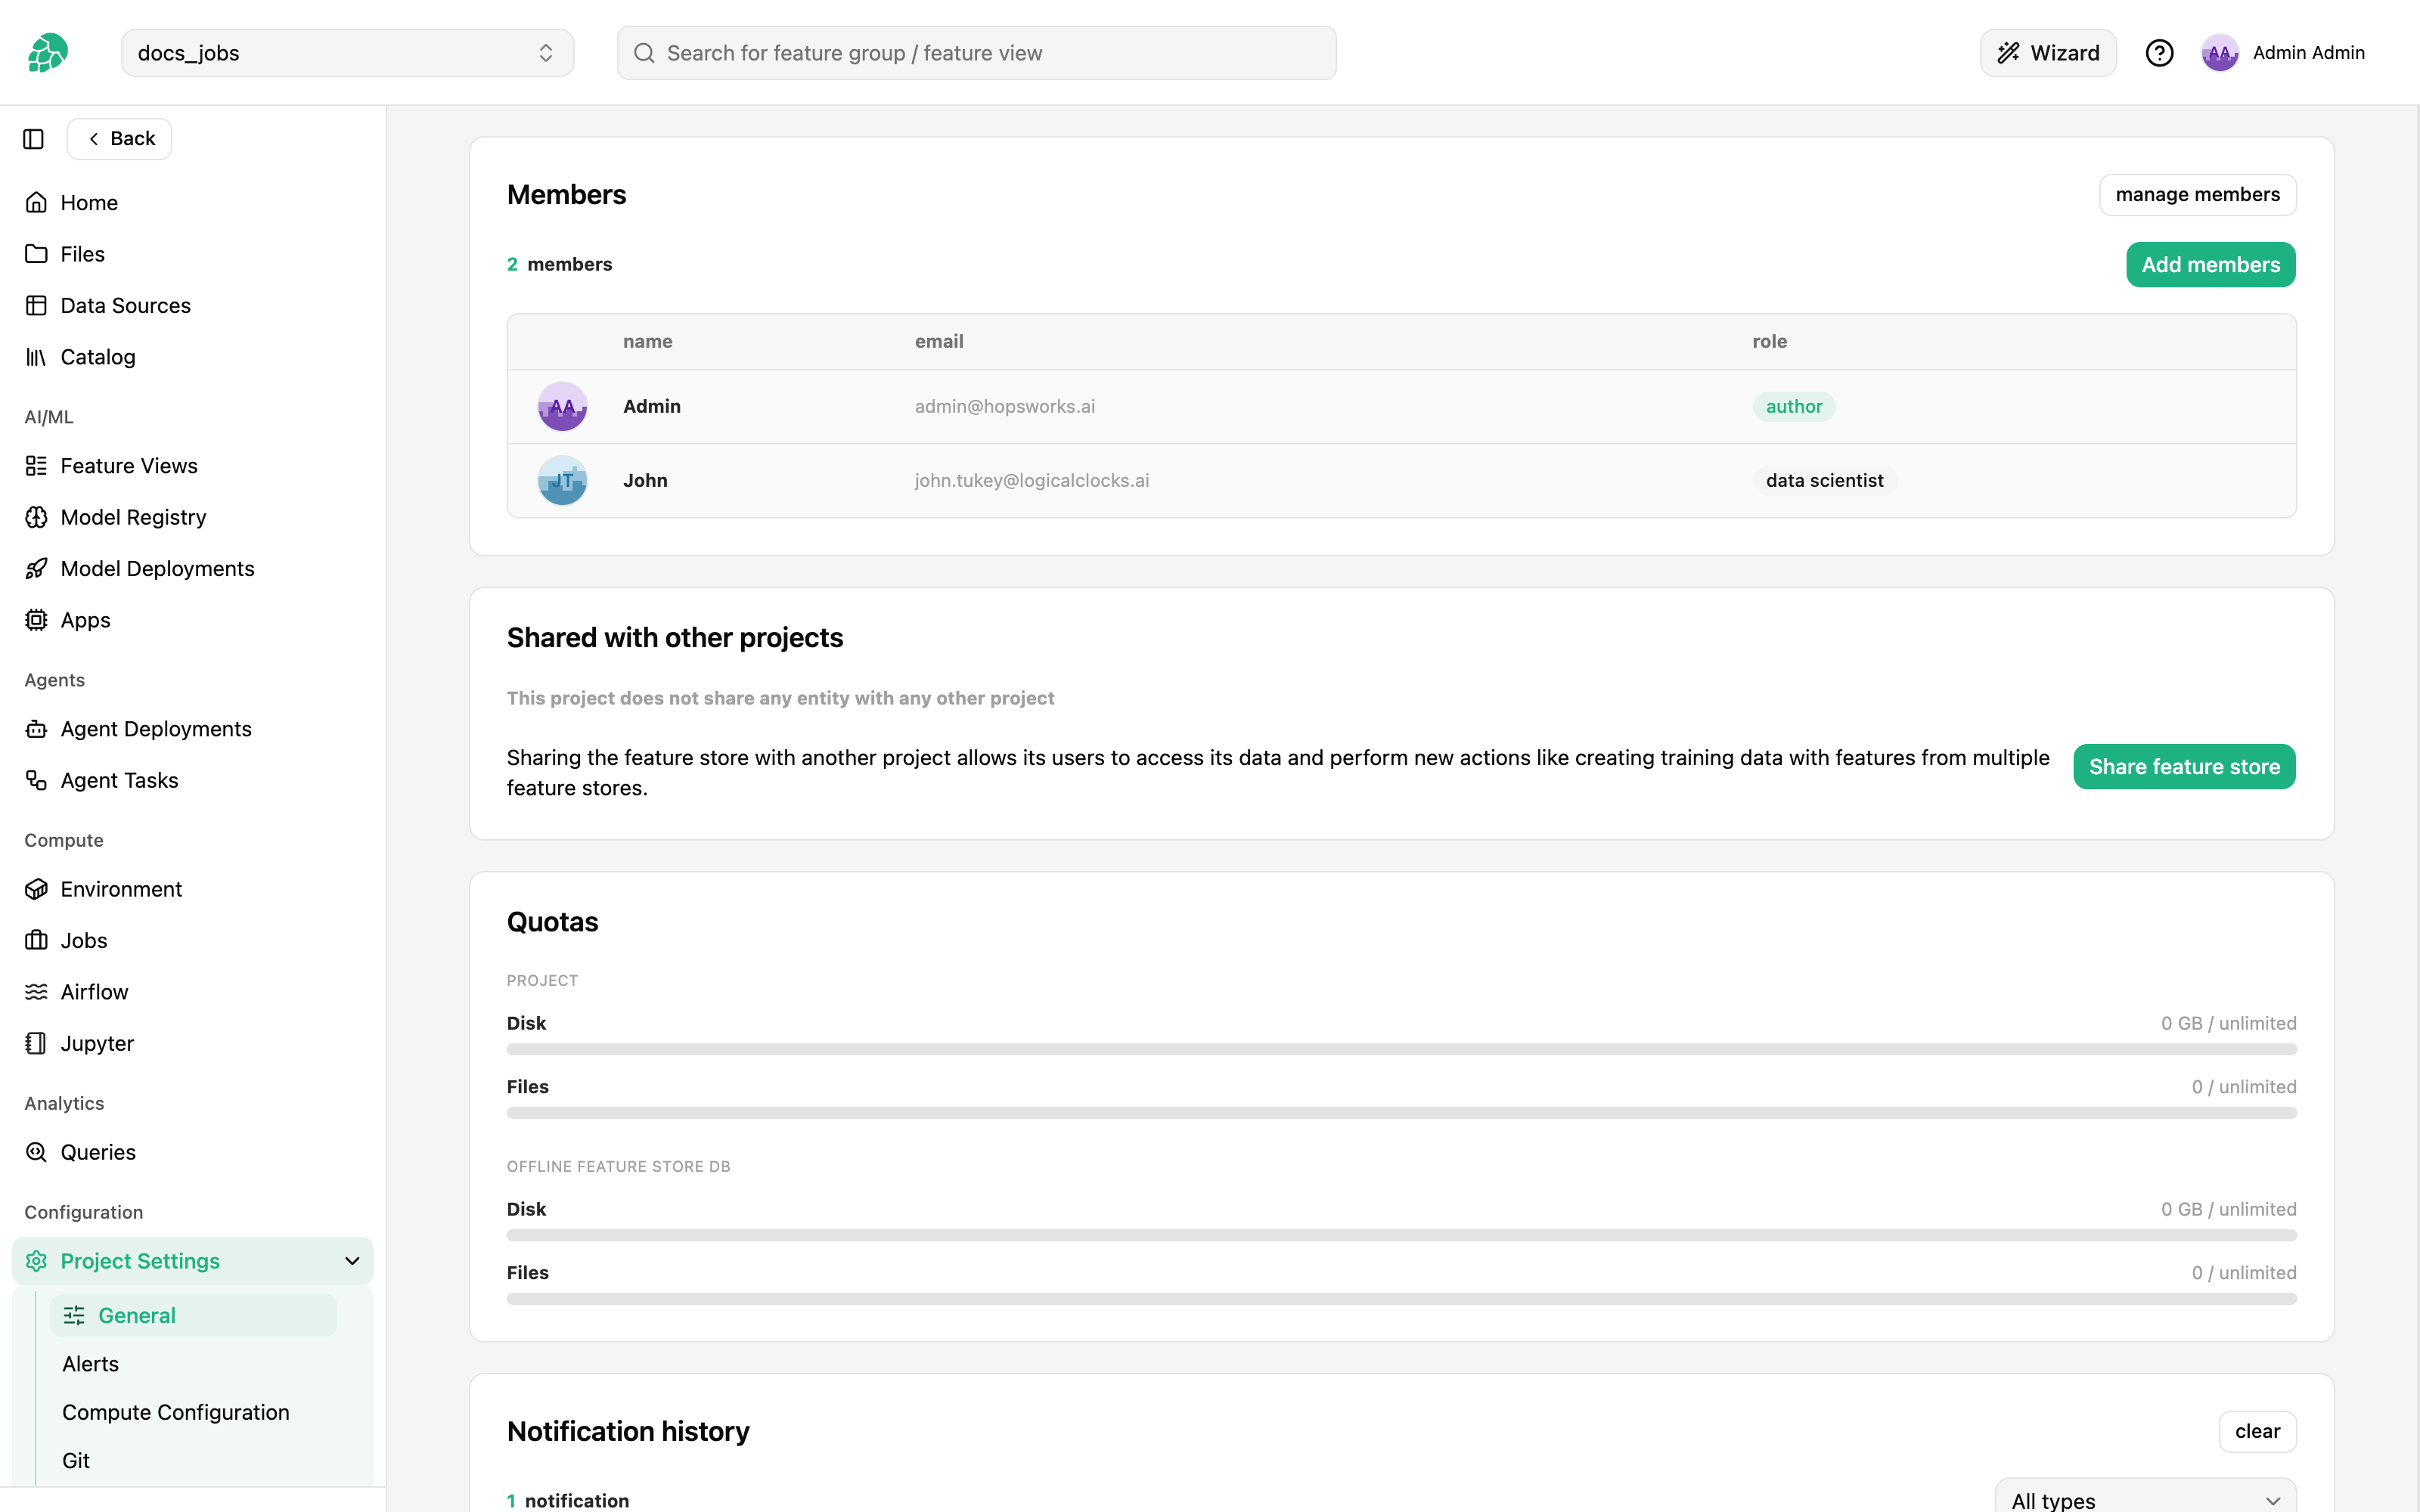Click manage members
The image size is (2420, 1512).
[x=2197, y=194]
